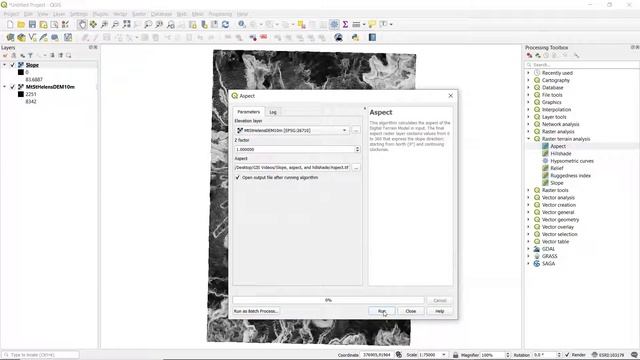Viewport: 640px width, 360px height.
Task: Click the Close button in Aspect dialog
Action: (x=411, y=311)
